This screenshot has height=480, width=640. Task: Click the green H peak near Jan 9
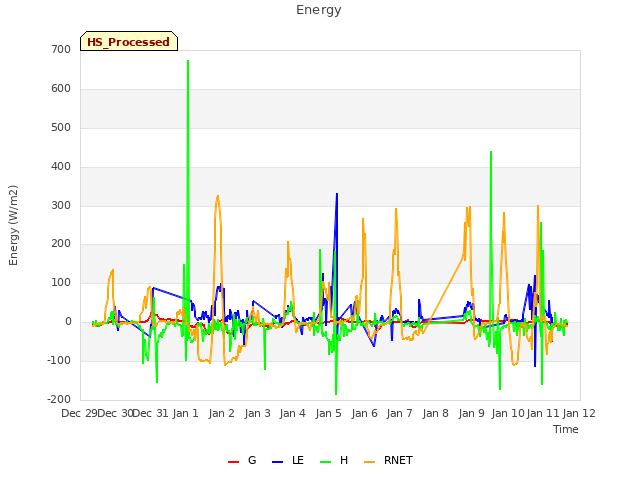pos(491,152)
